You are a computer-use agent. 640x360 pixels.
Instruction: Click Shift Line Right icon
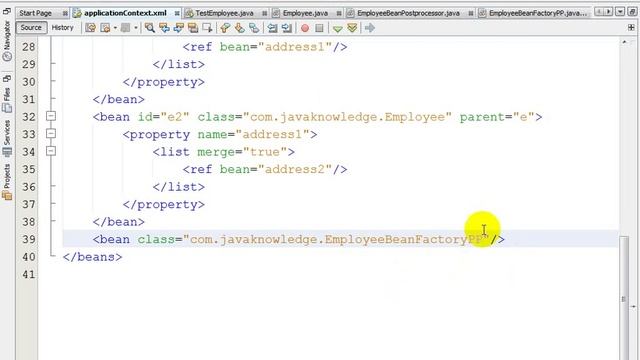coord(287,28)
